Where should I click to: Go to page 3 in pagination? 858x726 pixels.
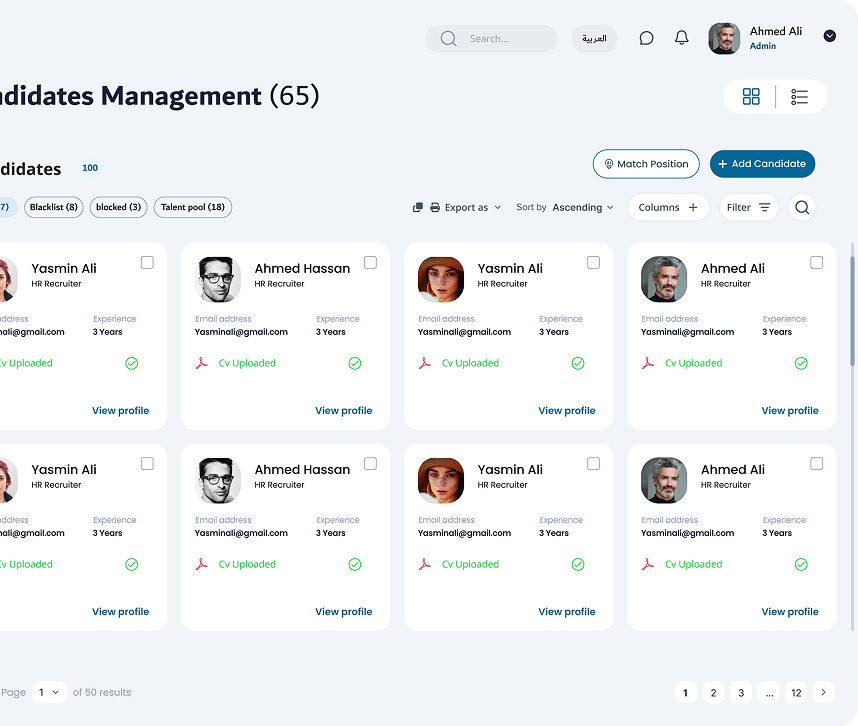pos(741,693)
